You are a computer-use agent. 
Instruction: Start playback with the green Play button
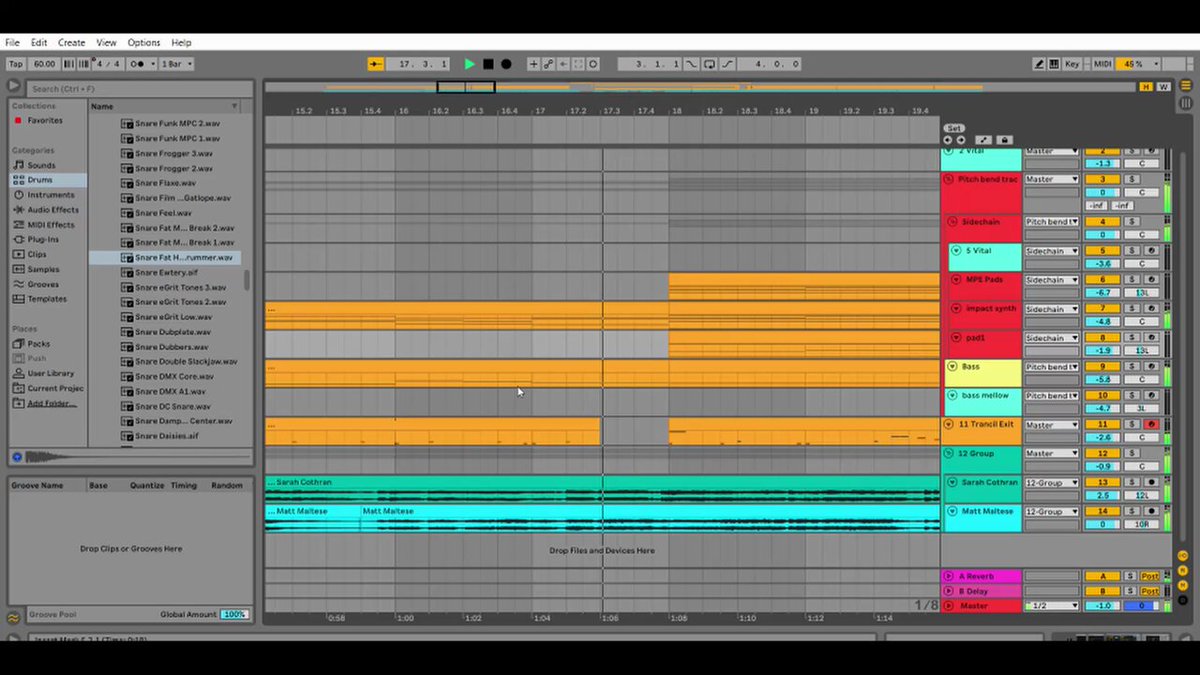pyautogui.click(x=470, y=64)
